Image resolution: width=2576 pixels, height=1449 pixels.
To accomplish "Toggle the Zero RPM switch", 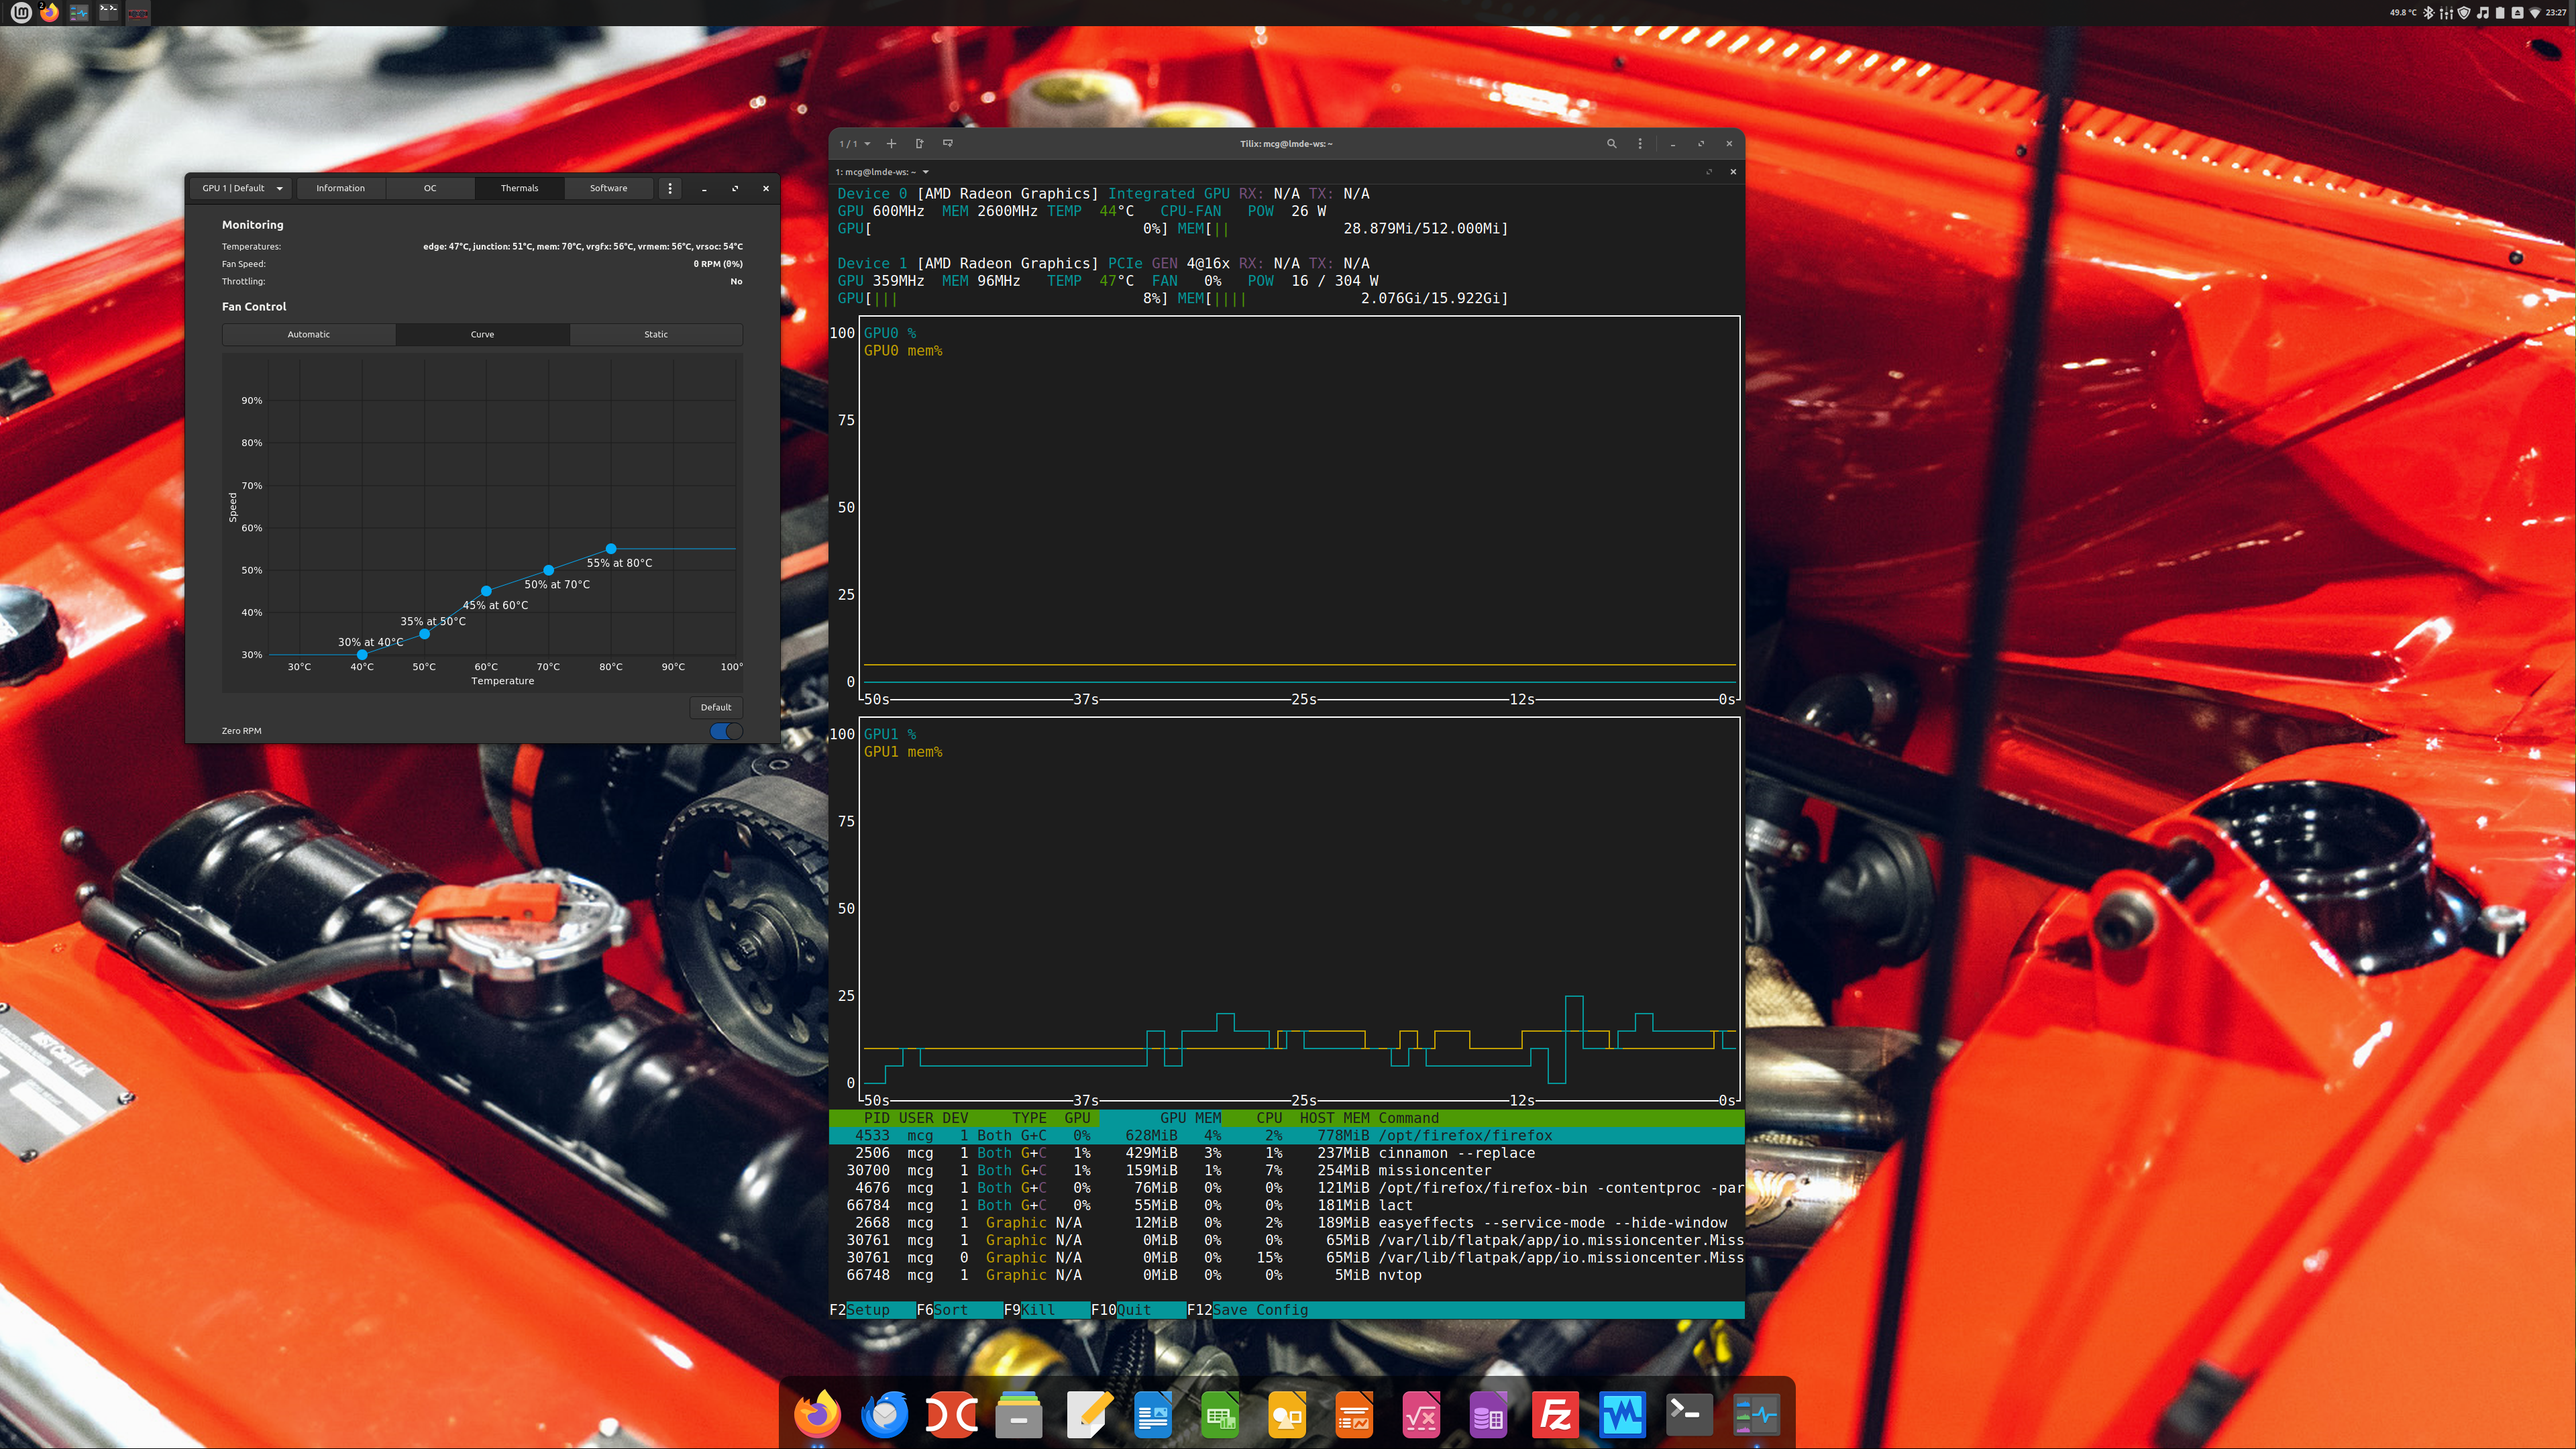I will coord(726,731).
